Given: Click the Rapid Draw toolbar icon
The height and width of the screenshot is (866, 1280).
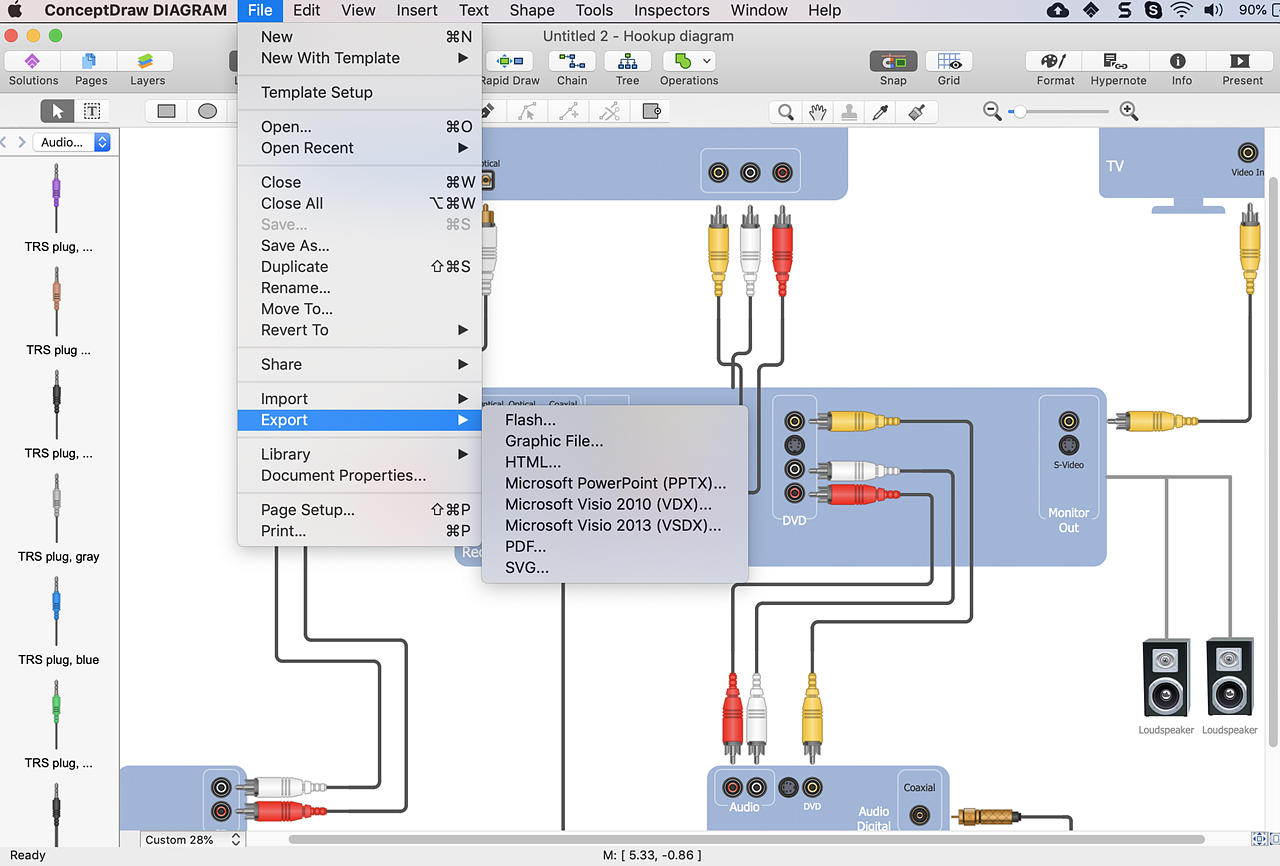Looking at the screenshot, I should [509, 62].
